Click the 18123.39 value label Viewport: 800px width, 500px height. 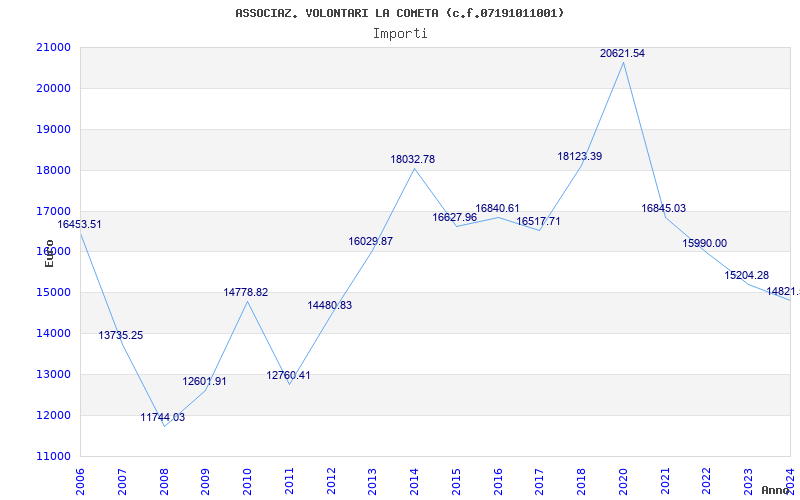pos(580,156)
